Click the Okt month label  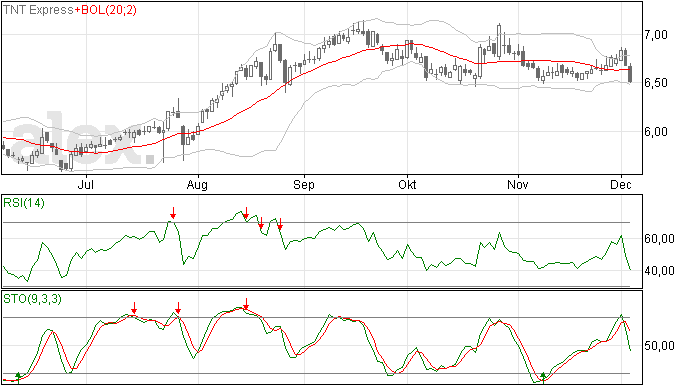(407, 184)
